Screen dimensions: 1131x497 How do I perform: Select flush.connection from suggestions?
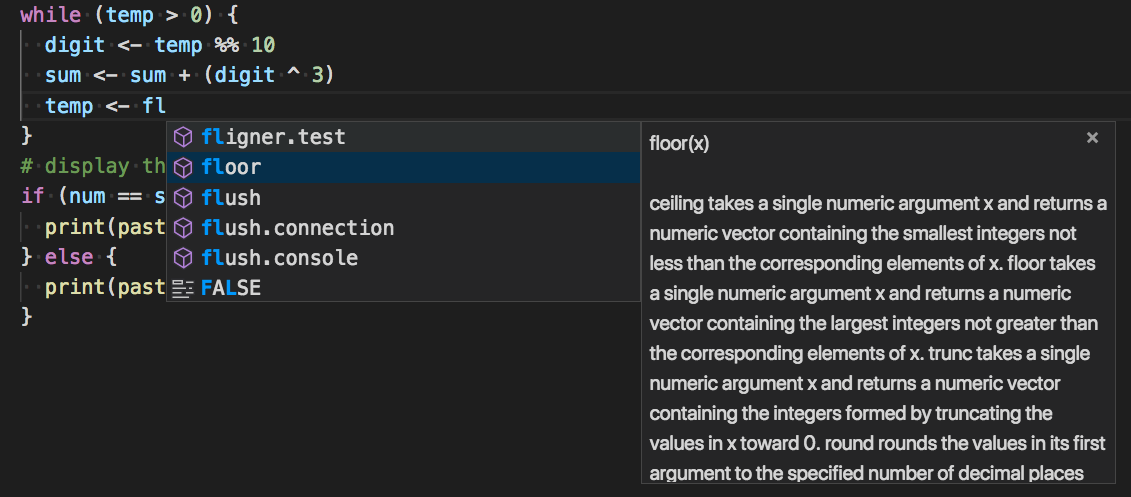pos(297,228)
